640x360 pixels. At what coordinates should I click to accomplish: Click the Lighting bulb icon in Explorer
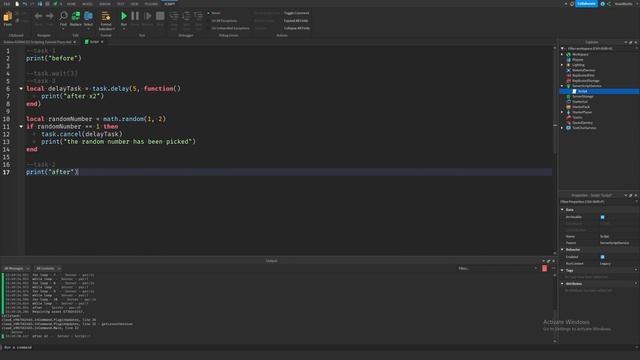pos(568,65)
